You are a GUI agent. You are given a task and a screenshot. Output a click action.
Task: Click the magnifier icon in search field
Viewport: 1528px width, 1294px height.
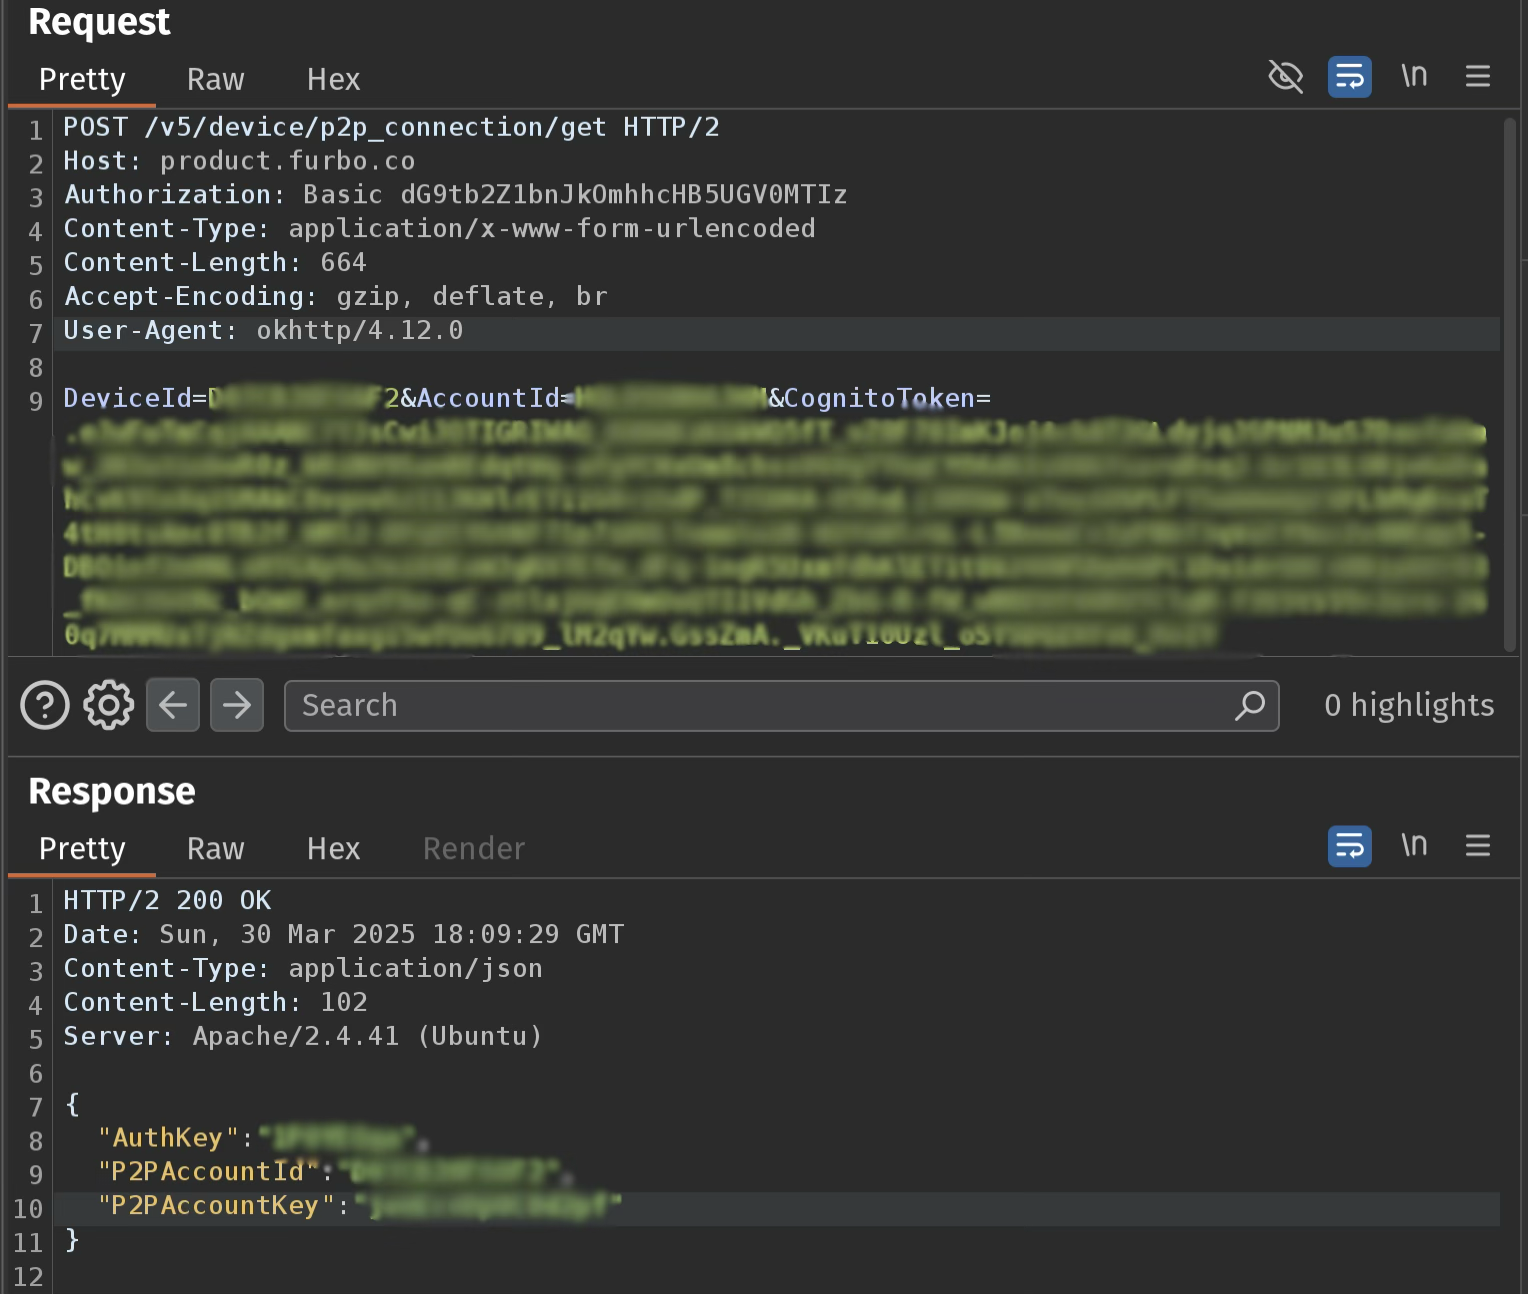click(x=1250, y=705)
